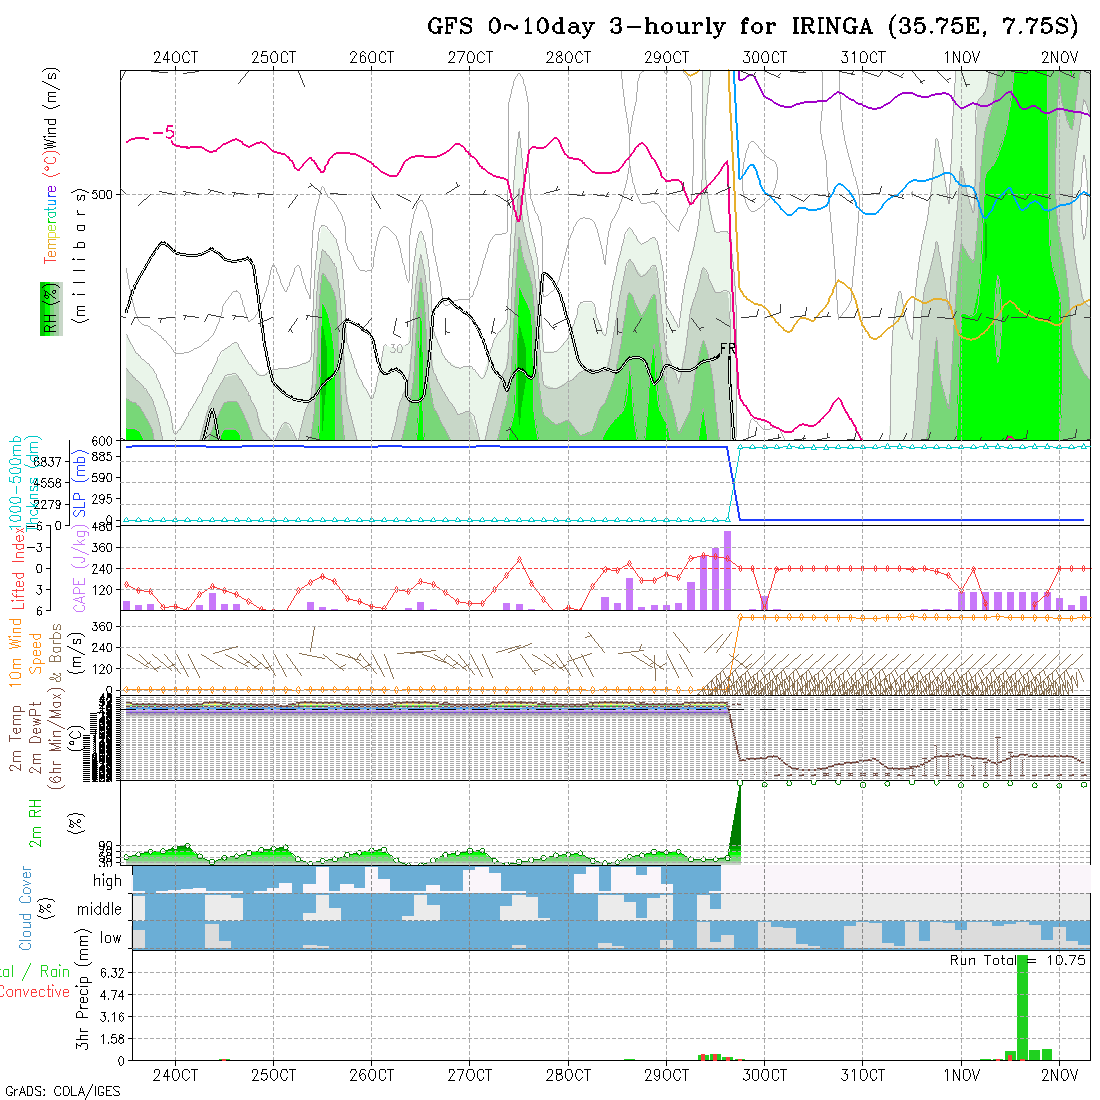Click the GrADS: COLA/IGES credit text
Viewport: 1100px width, 1100px height.
62,1091
